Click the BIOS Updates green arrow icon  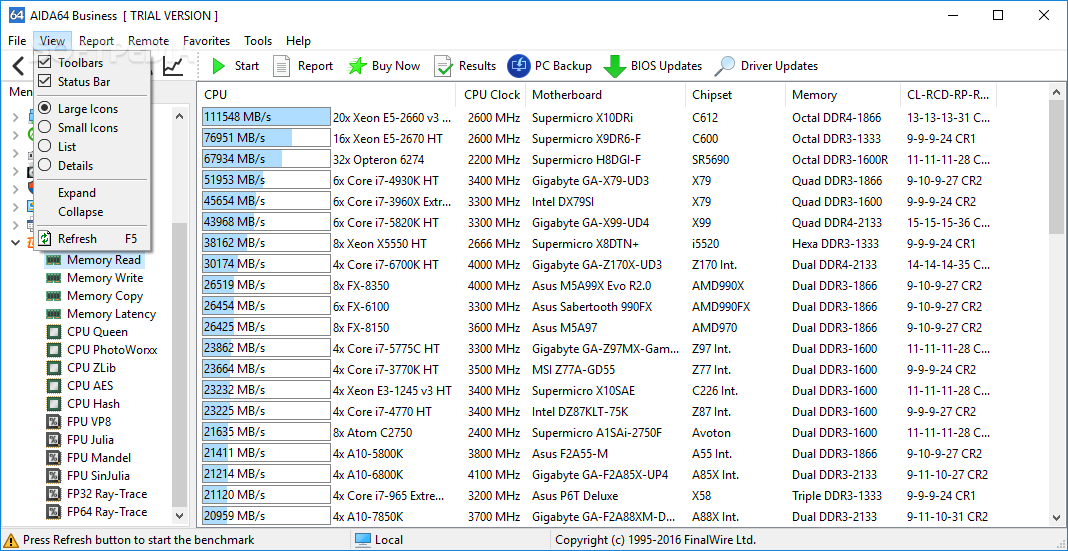(615, 66)
